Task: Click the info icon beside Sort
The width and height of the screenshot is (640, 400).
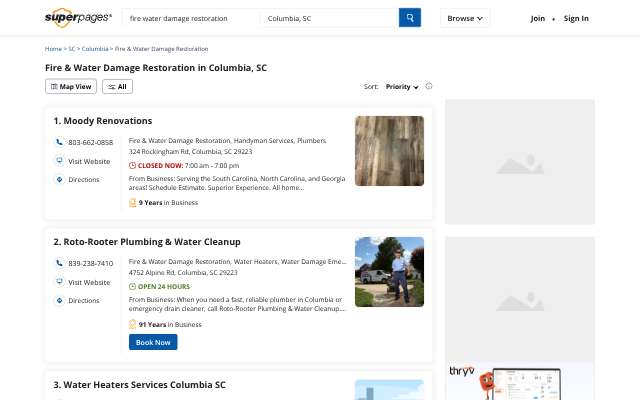Action: click(429, 86)
